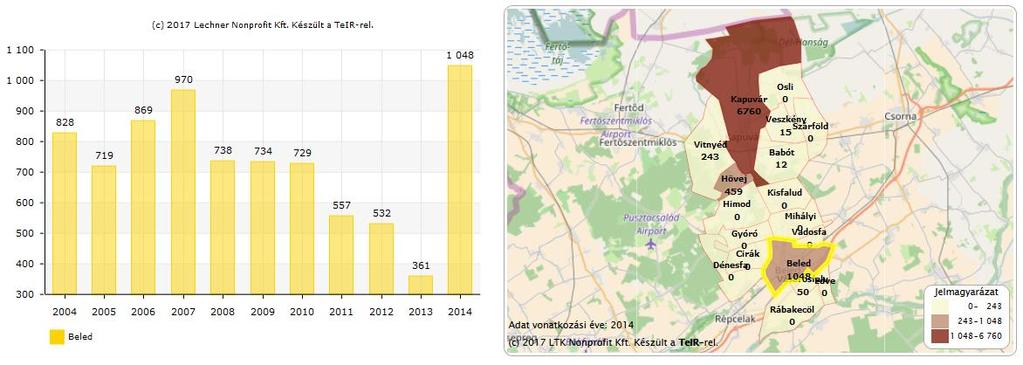Click the 2004 bar labeled 828
Viewport: 1023px width, 365px height.
(64, 214)
